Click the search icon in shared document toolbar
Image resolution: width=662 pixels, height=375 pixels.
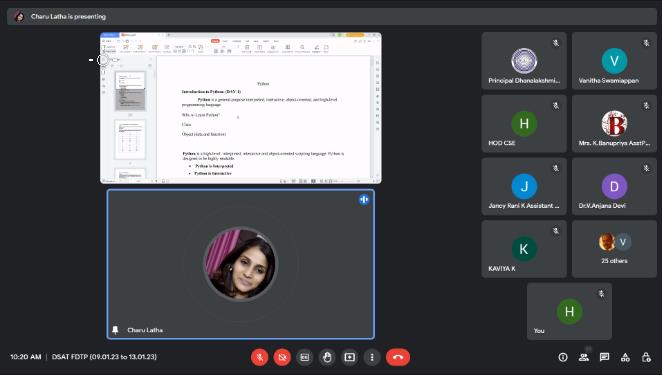(302, 48)
